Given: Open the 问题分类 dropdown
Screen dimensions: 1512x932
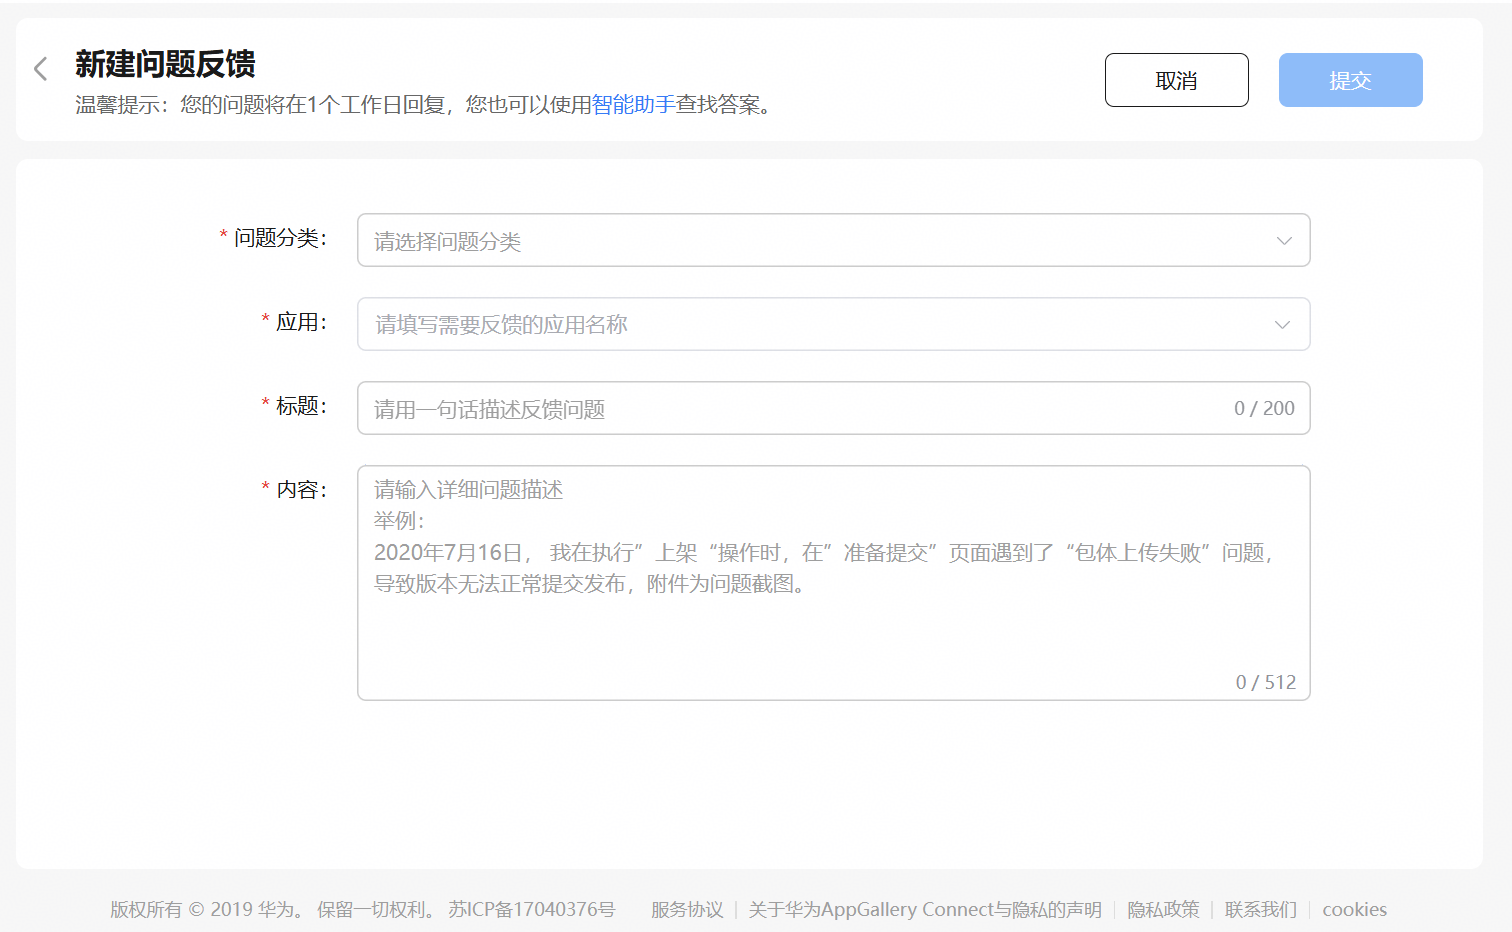Looking at the screenshot, I should point(833,240).
